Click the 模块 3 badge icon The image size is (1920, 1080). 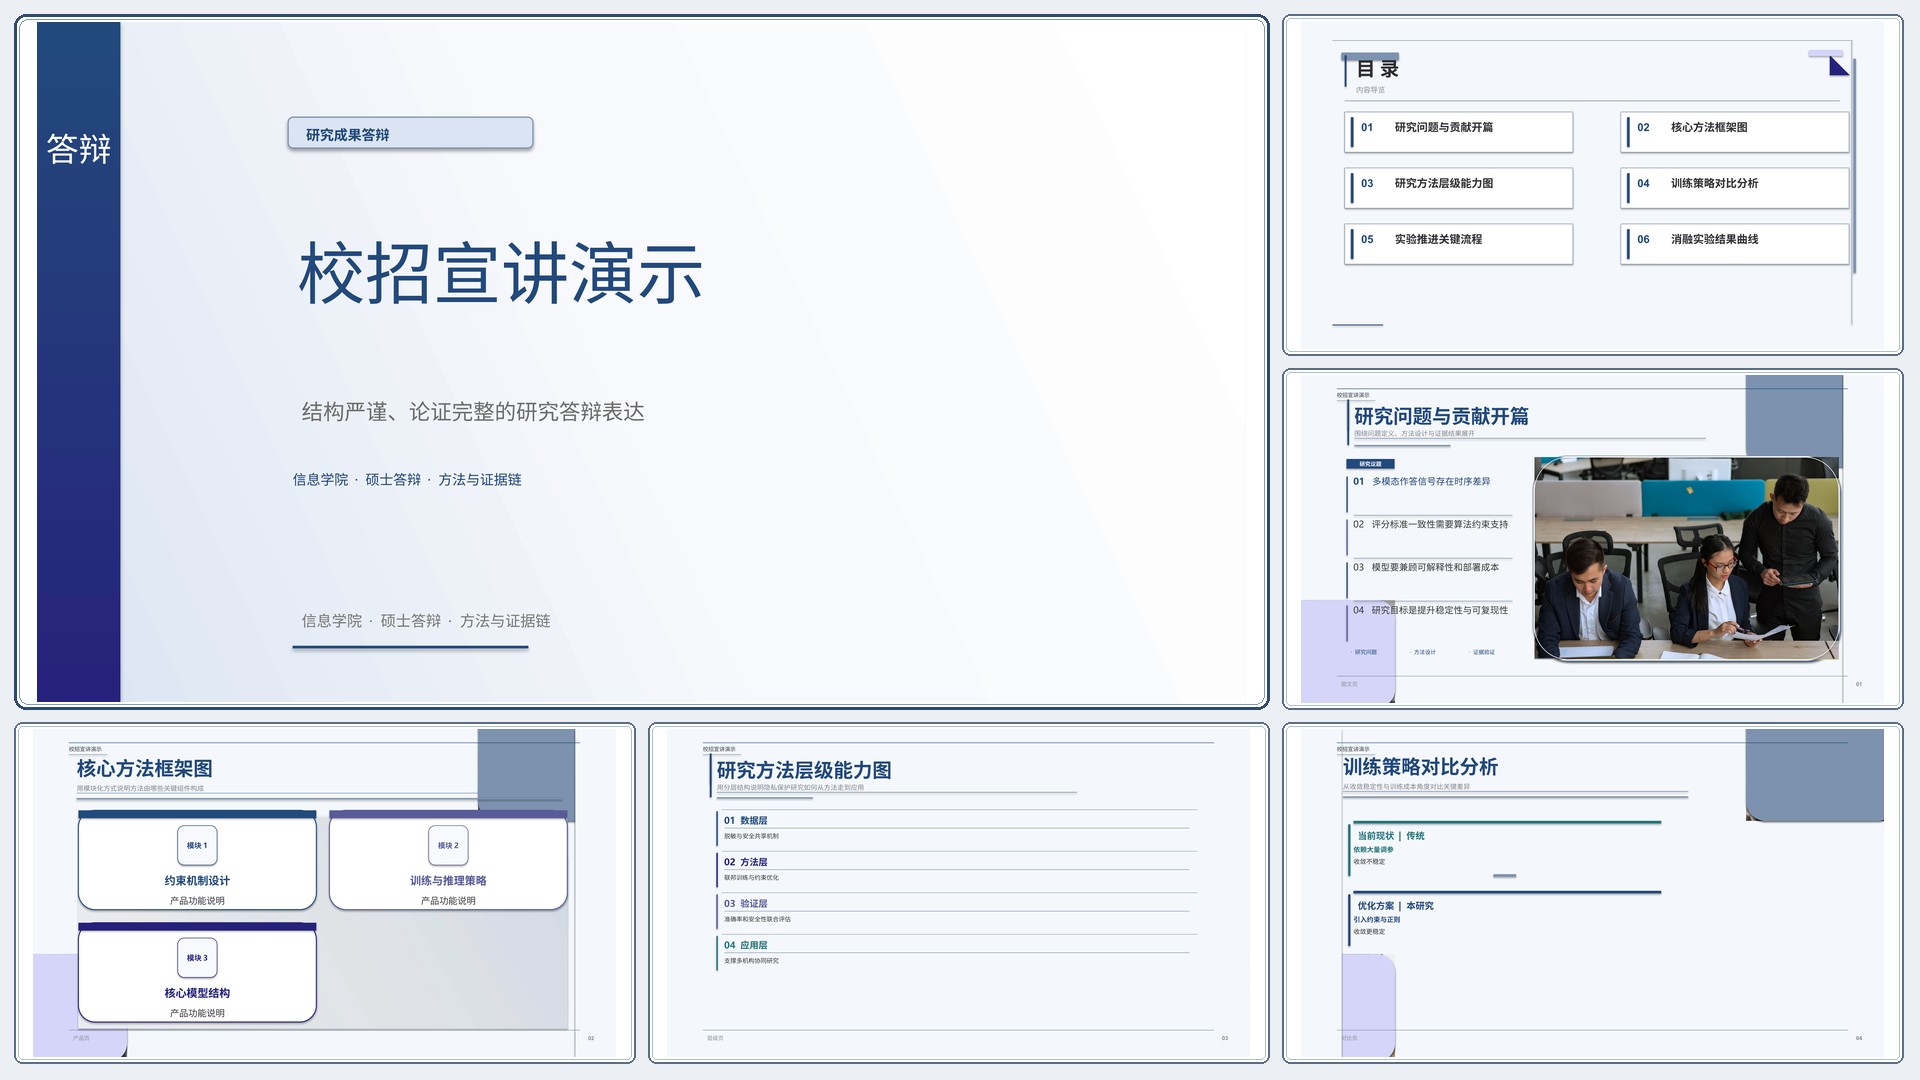197,958
